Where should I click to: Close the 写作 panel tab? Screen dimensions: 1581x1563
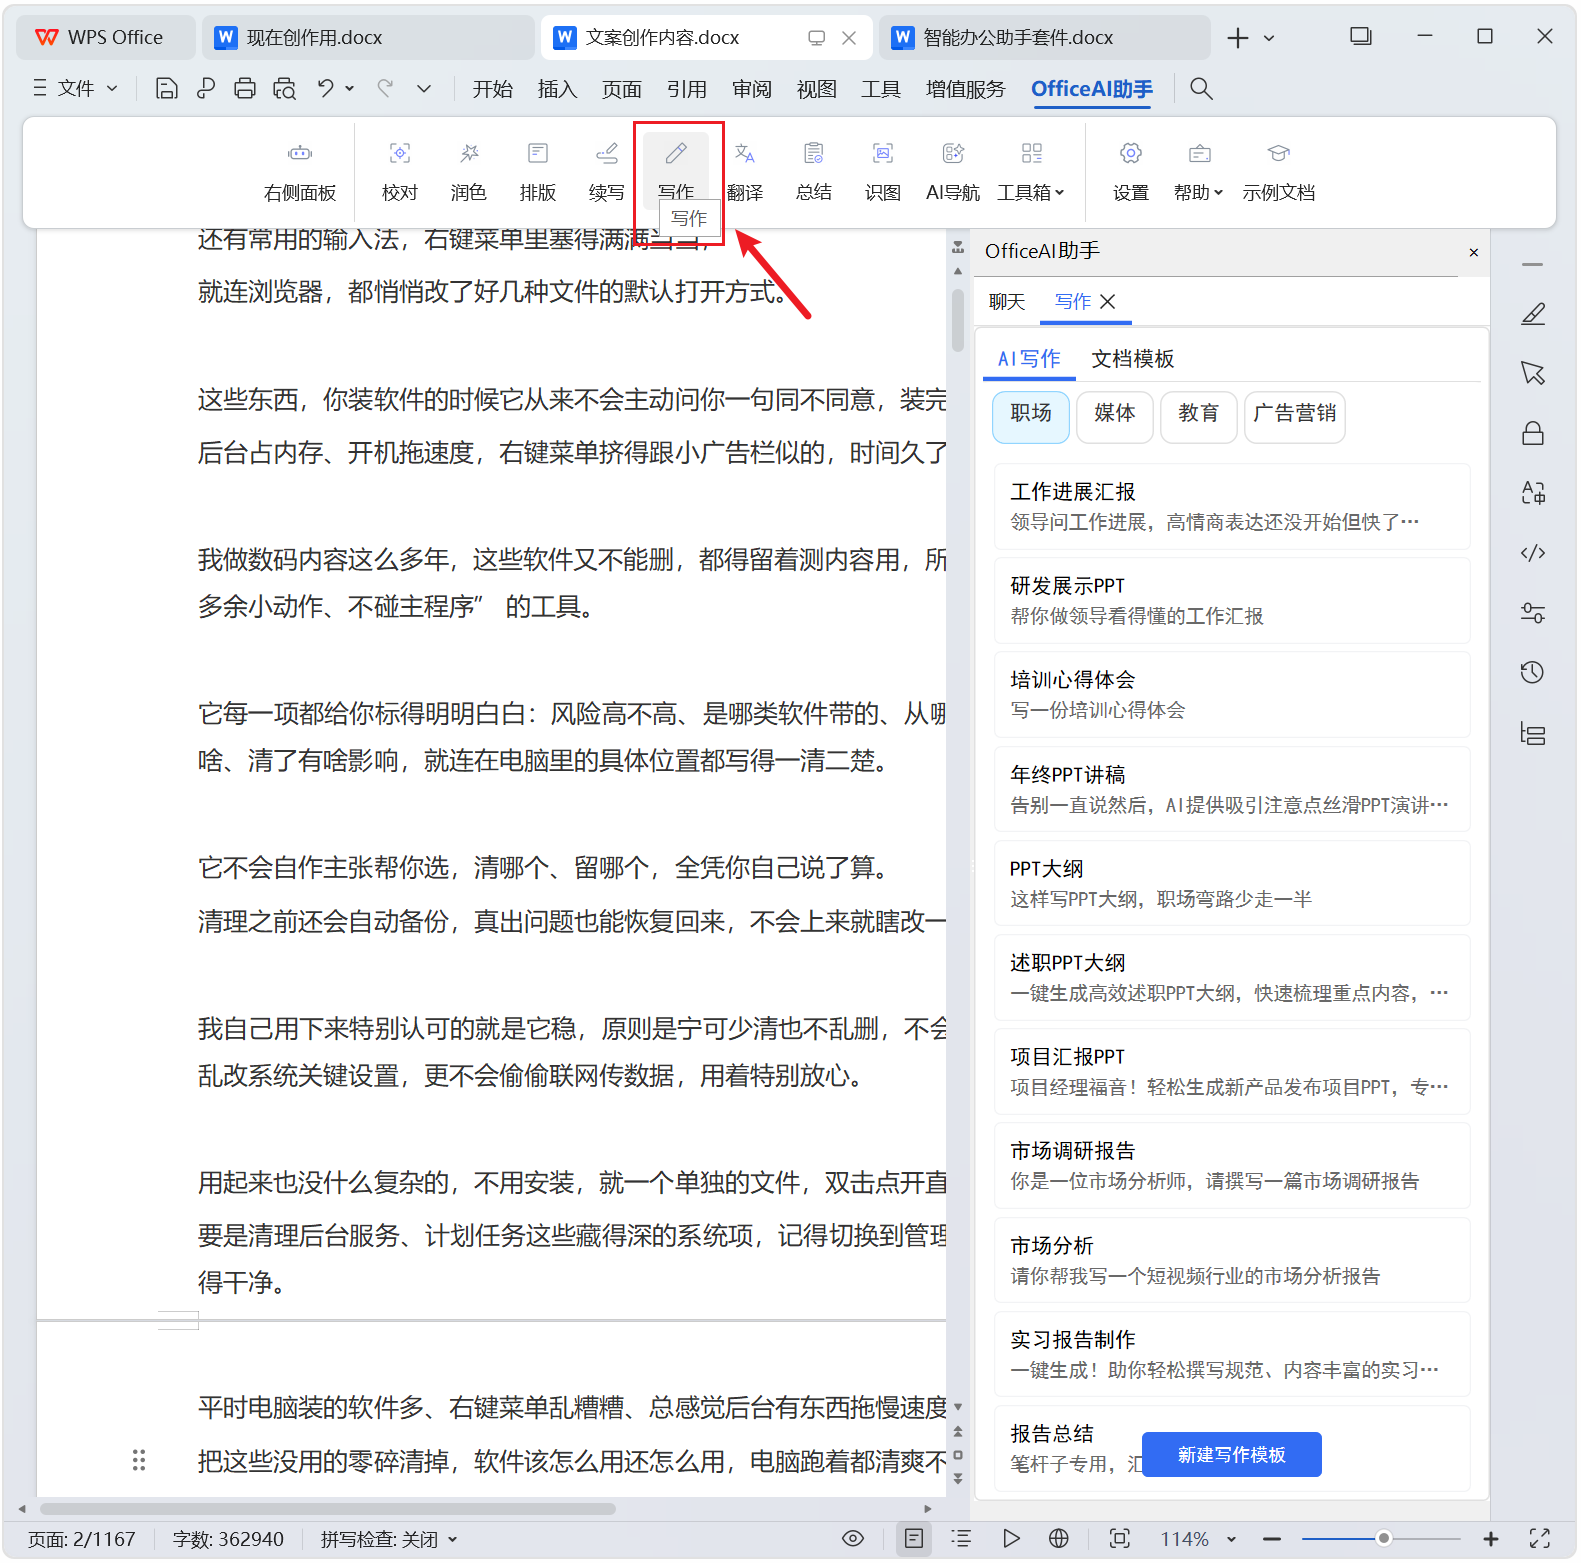point(1107,302)
